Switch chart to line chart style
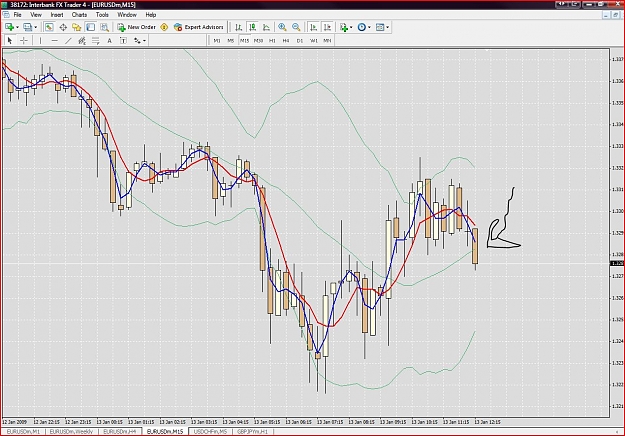This screenshot has height=436, width=625. point(266,27)
